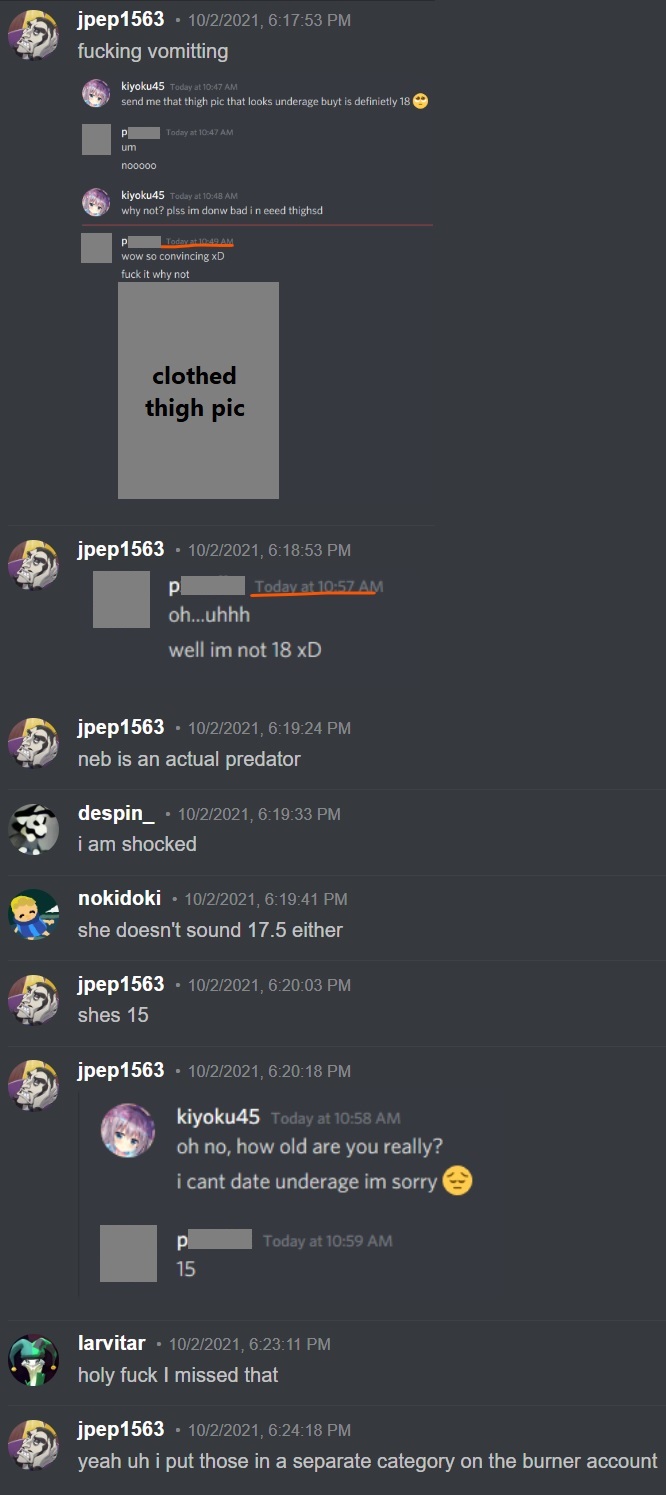Click the pensive emoji after 'im sorry'
This screenshot has height=1495, width=666.
click(x=457, y=1181)
